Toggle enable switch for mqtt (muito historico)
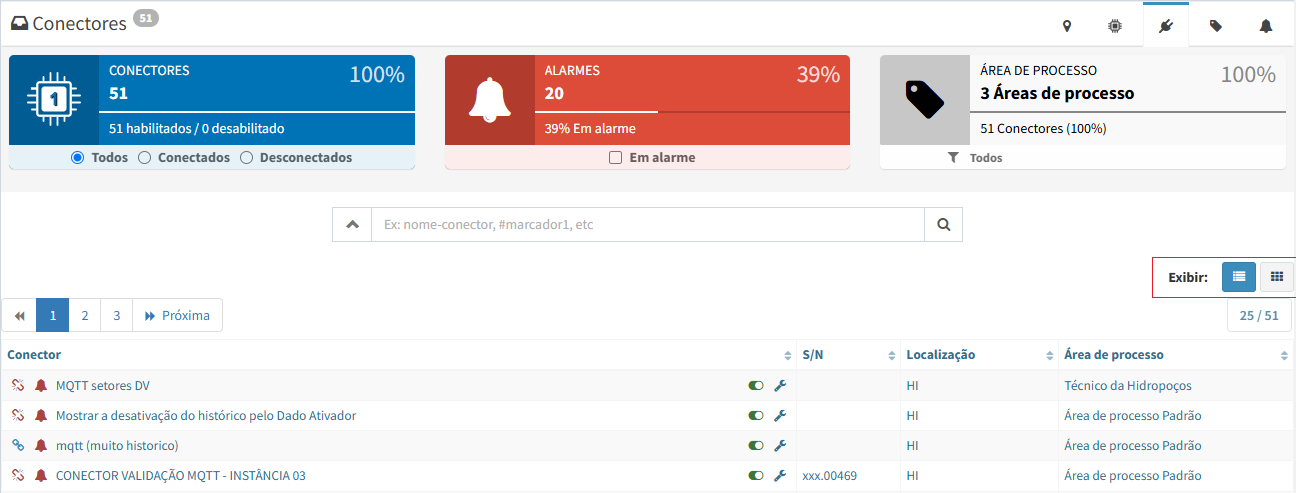1296x493 pixels. point(755,445)
